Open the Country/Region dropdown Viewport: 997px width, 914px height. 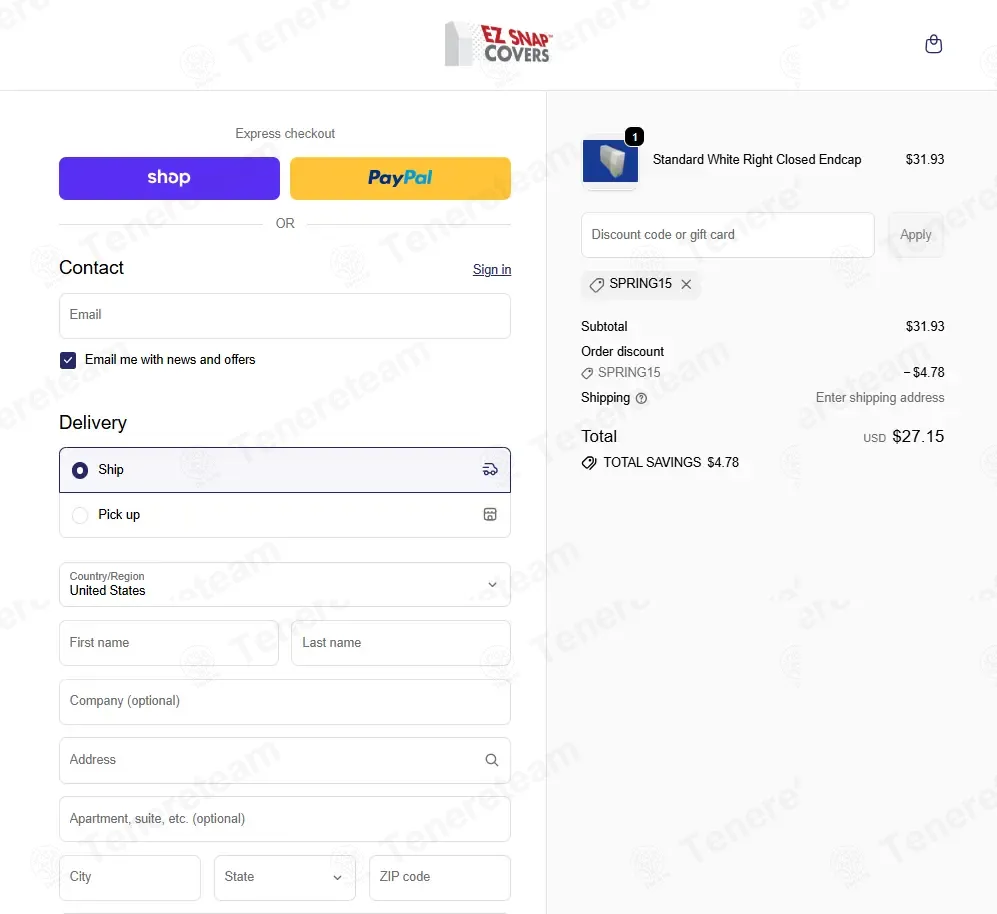pos(285,585)
